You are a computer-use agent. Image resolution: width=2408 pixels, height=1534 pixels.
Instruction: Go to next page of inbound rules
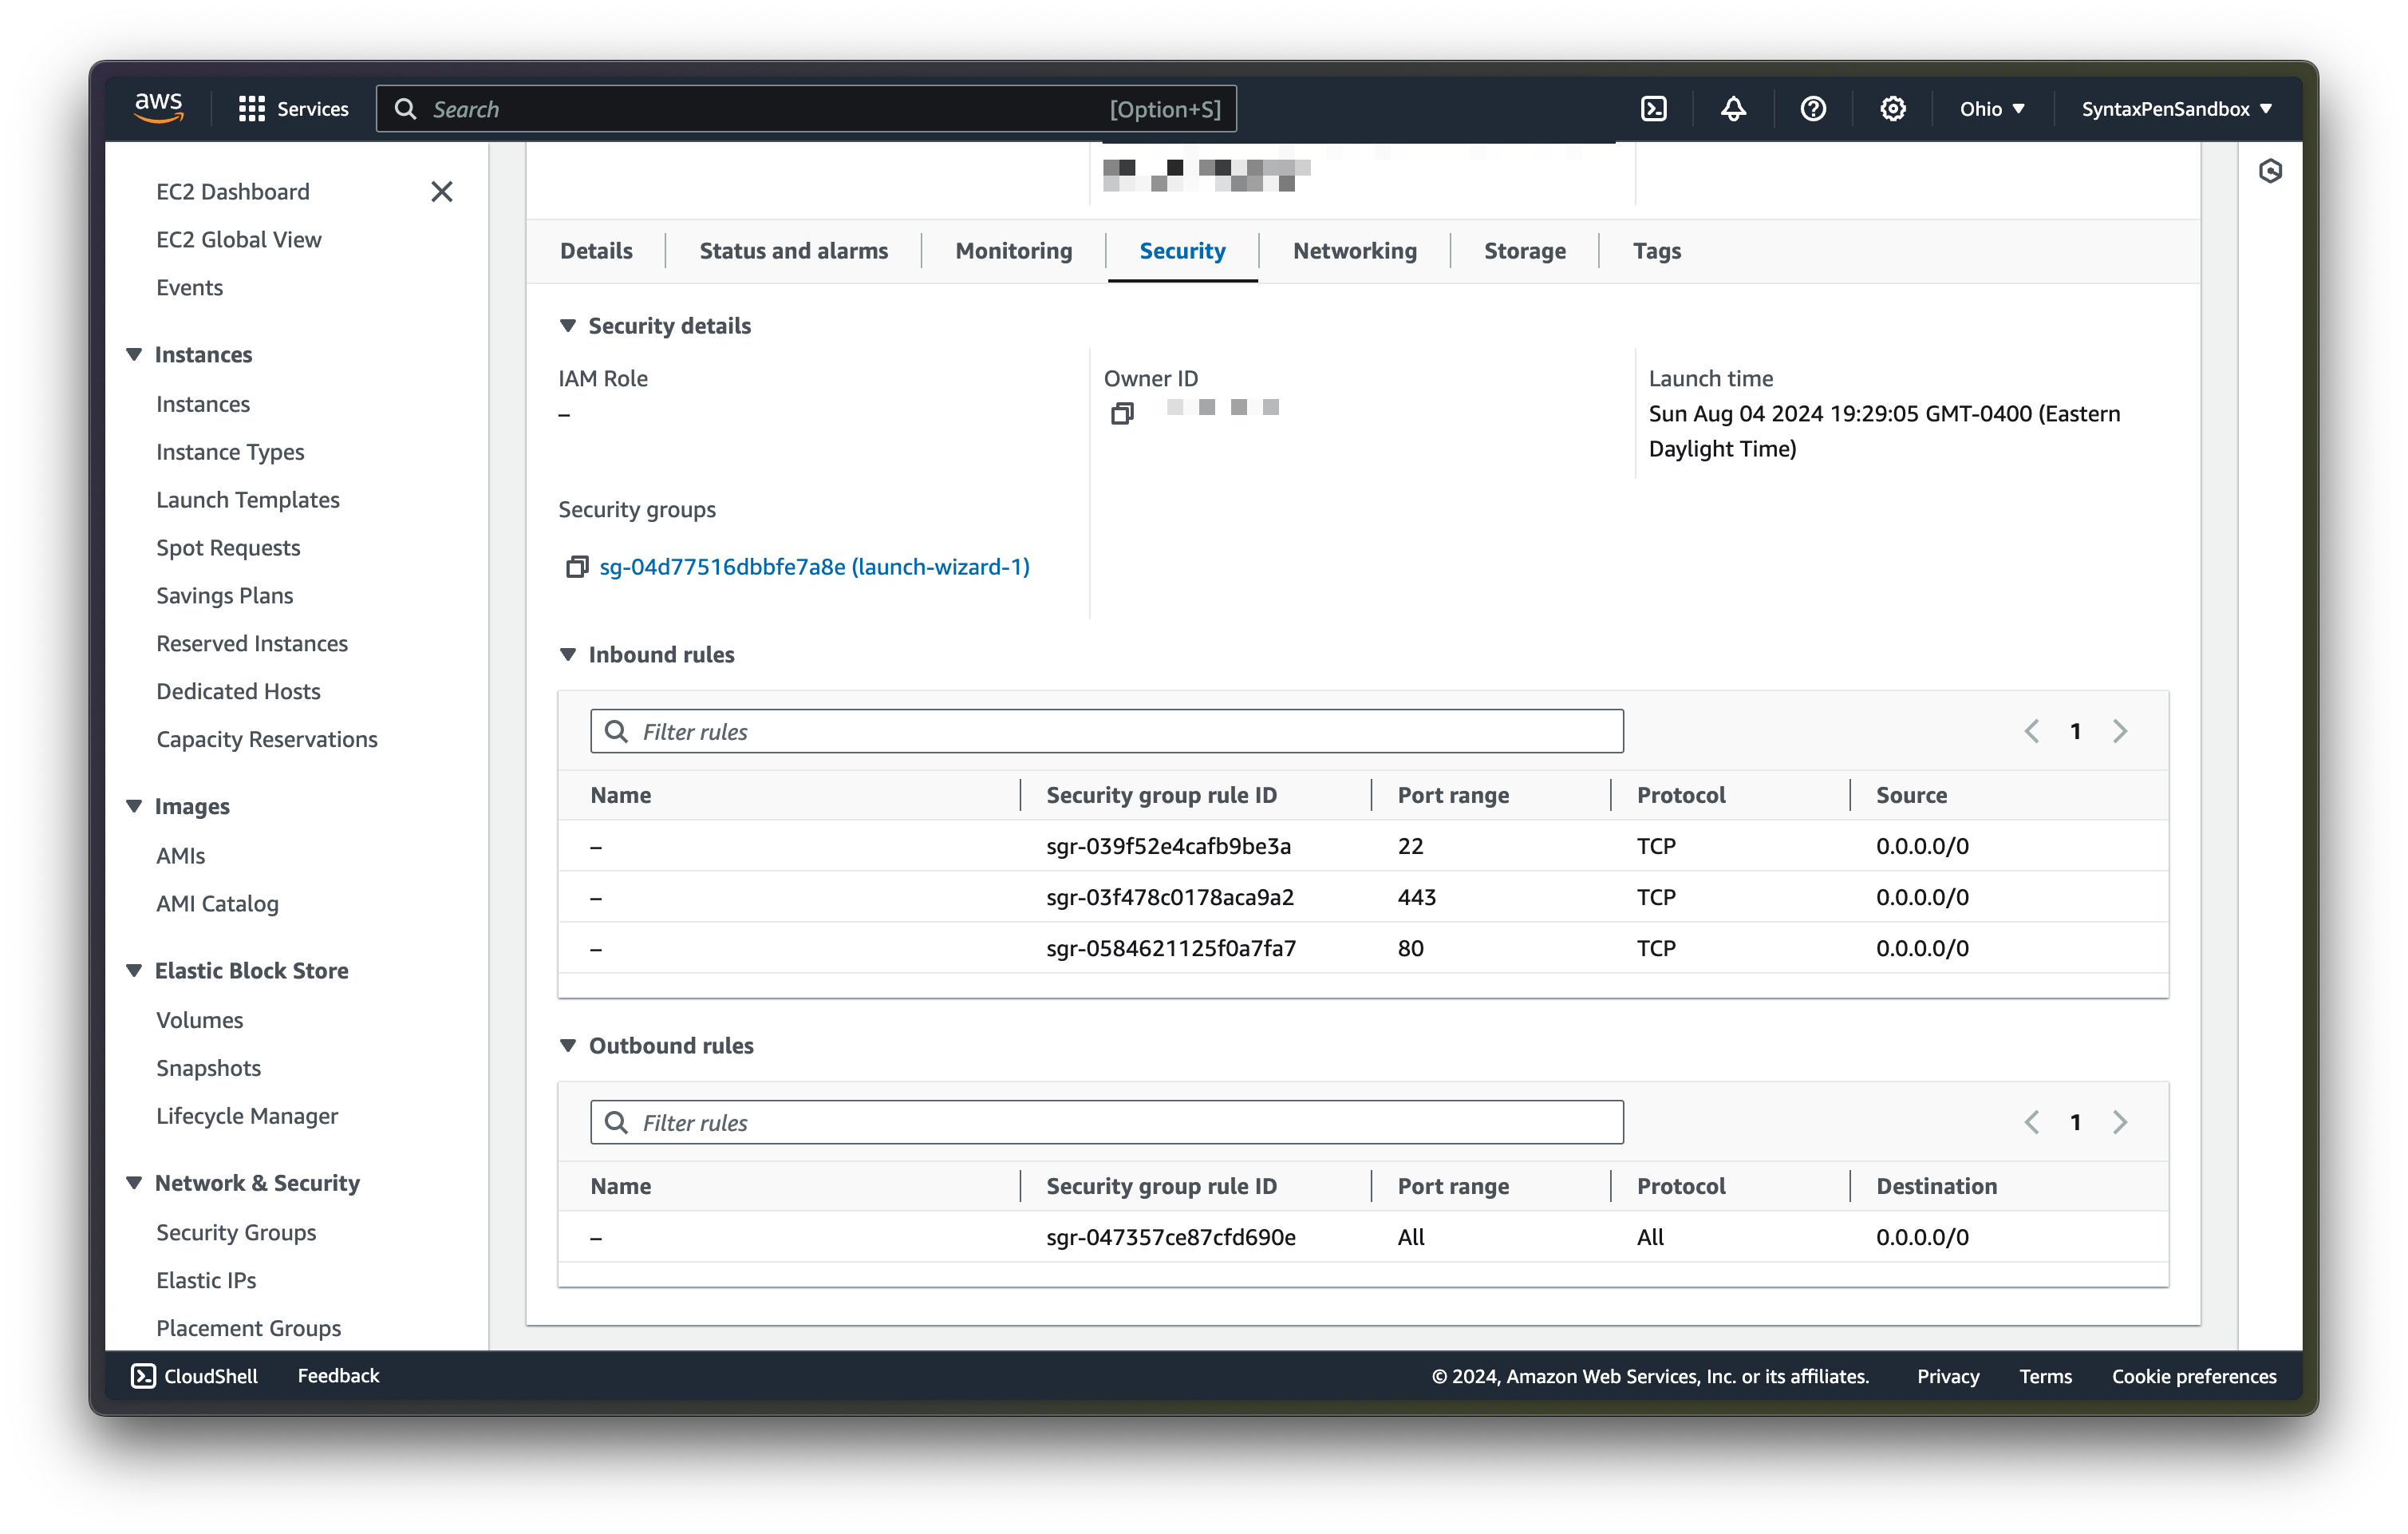tap(2121, 730)
